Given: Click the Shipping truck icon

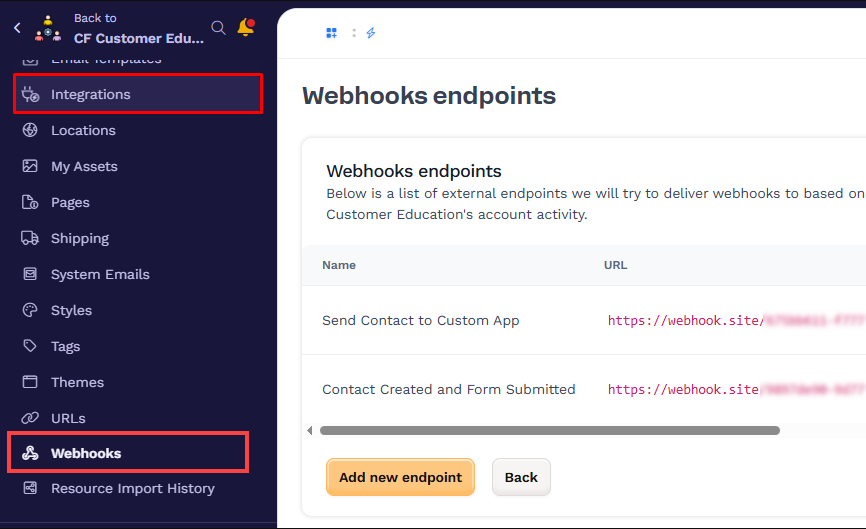Looking at the screenshot, I should [x=30, y=238].
